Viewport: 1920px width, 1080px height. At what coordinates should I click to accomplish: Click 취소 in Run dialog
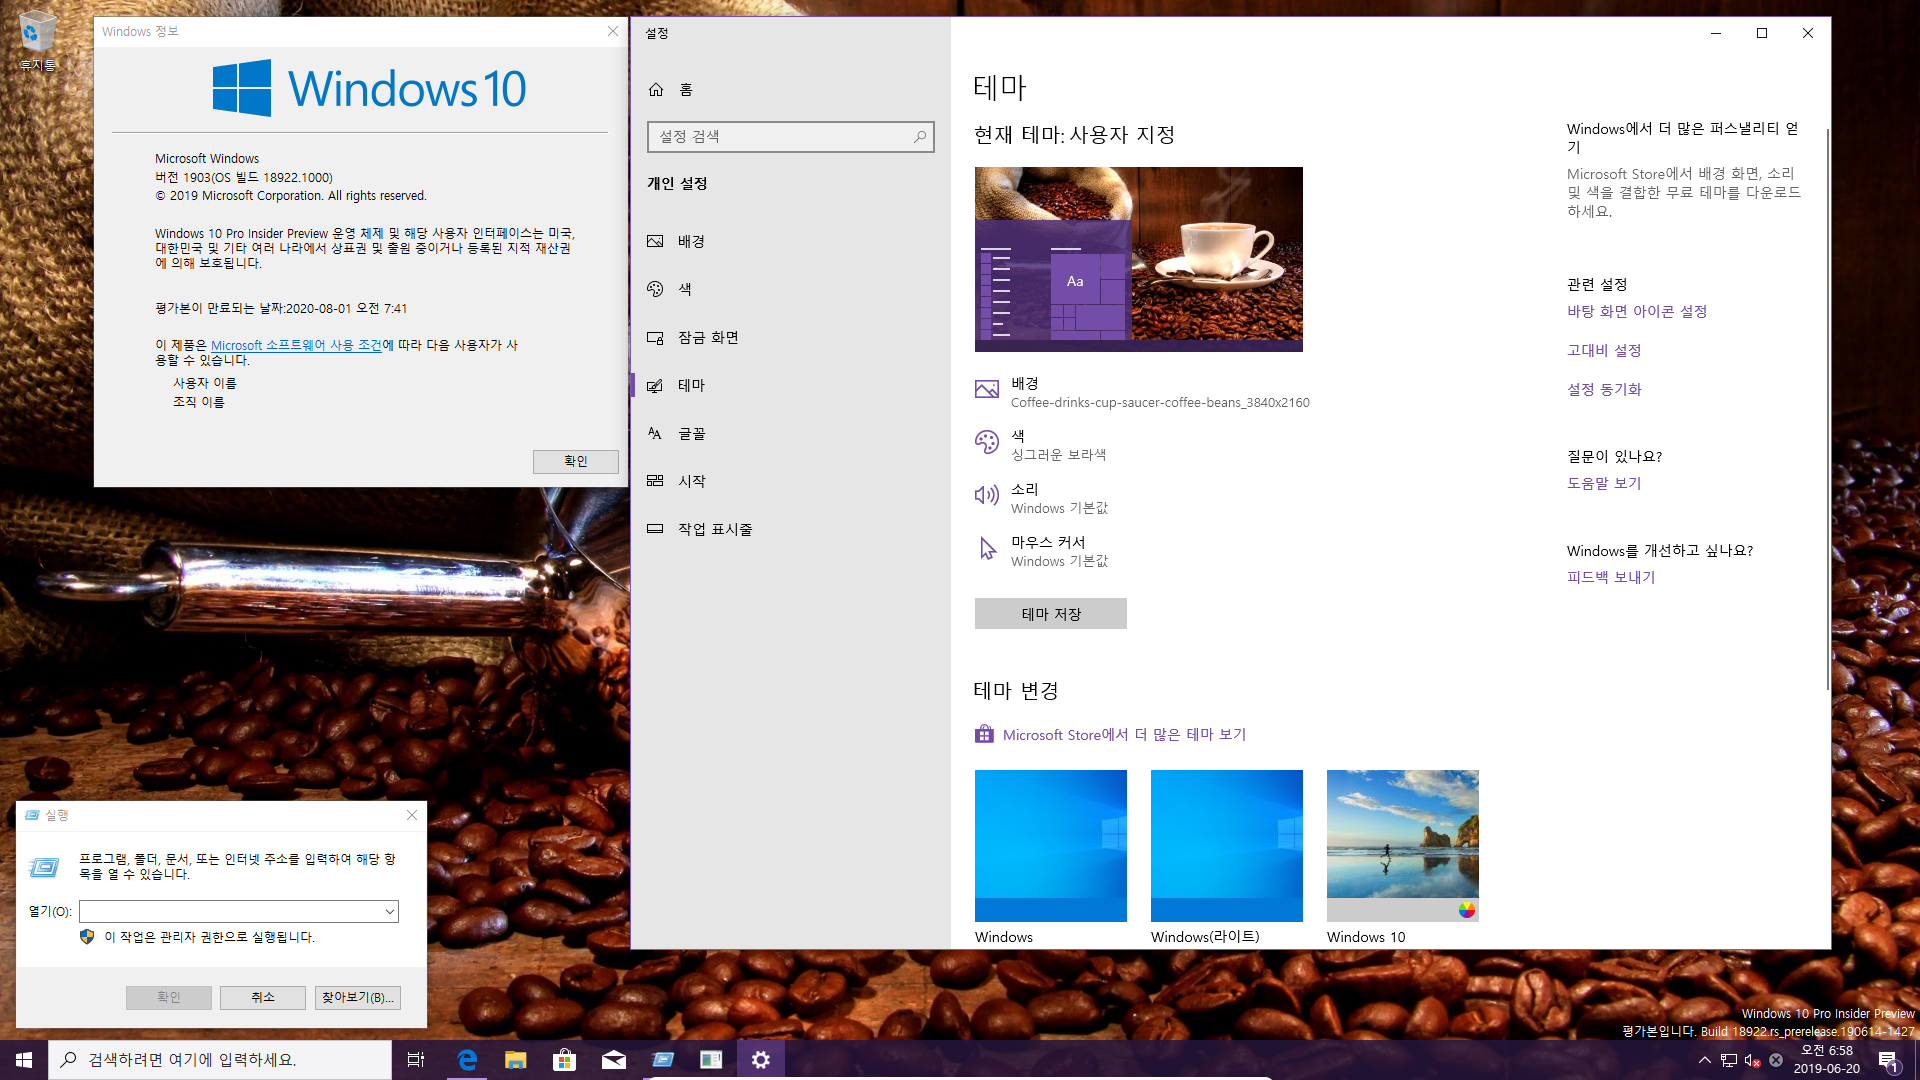click(x=263, y=998)
